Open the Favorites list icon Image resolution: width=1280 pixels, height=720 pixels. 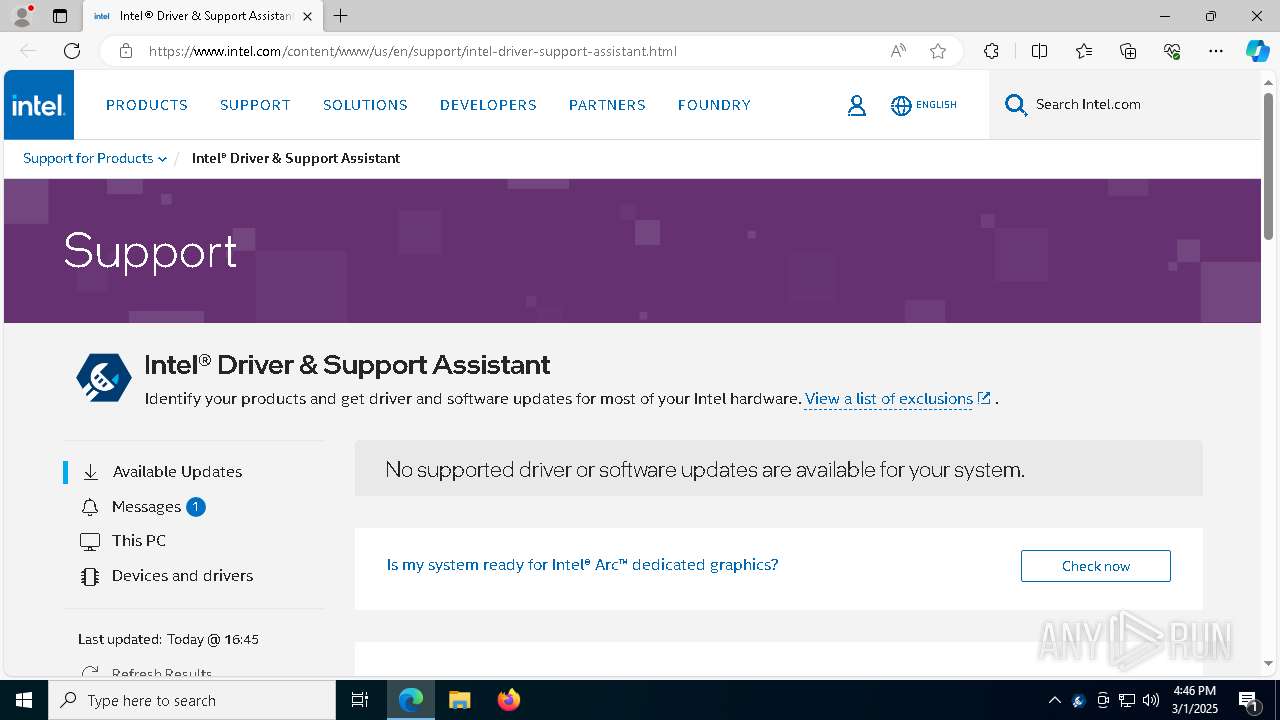pos(1084,51)
